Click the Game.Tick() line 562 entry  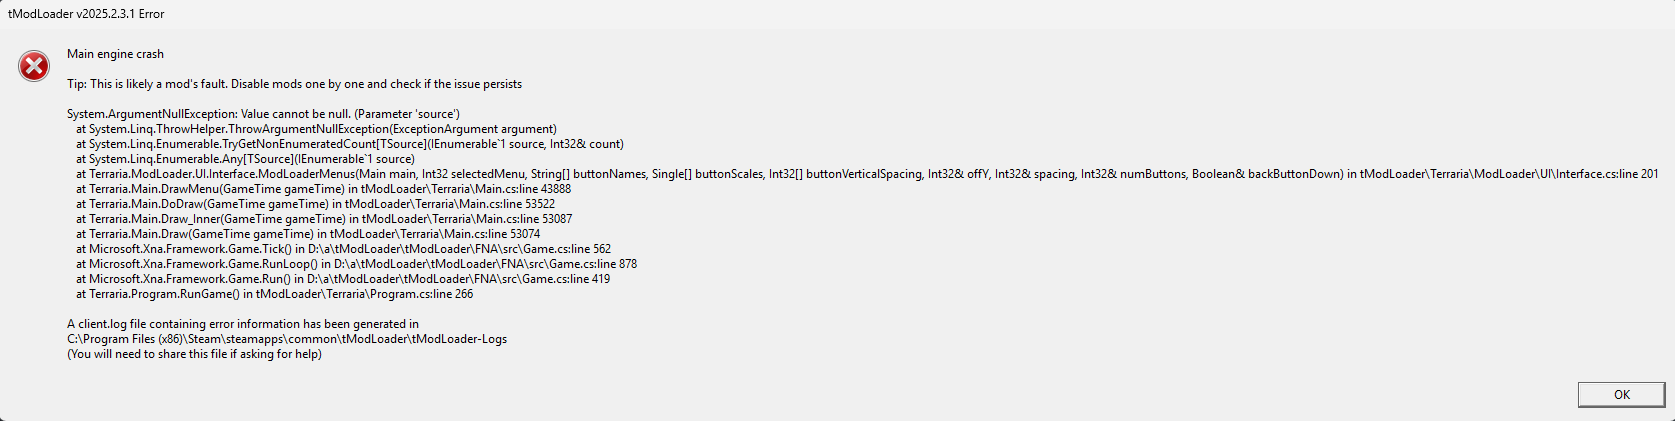pos(343,249)
